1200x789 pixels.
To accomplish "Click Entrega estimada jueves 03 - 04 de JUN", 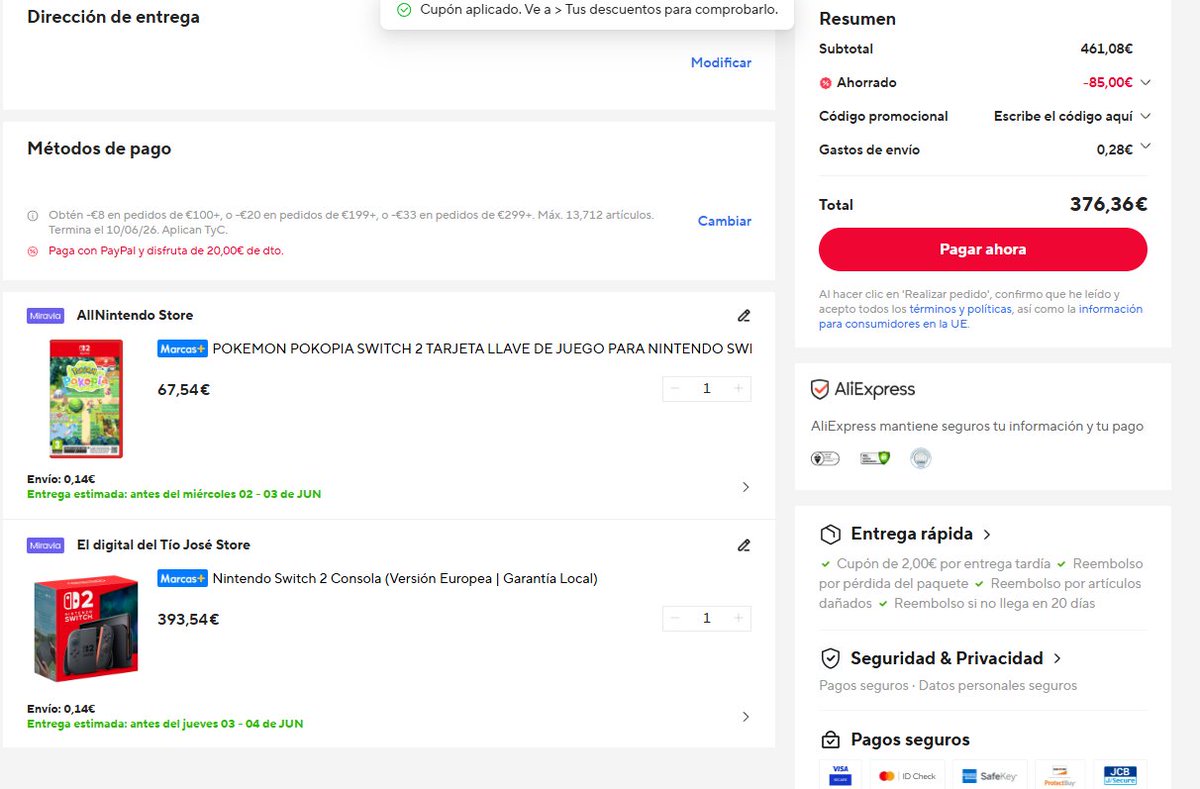I will click(165, 724).
